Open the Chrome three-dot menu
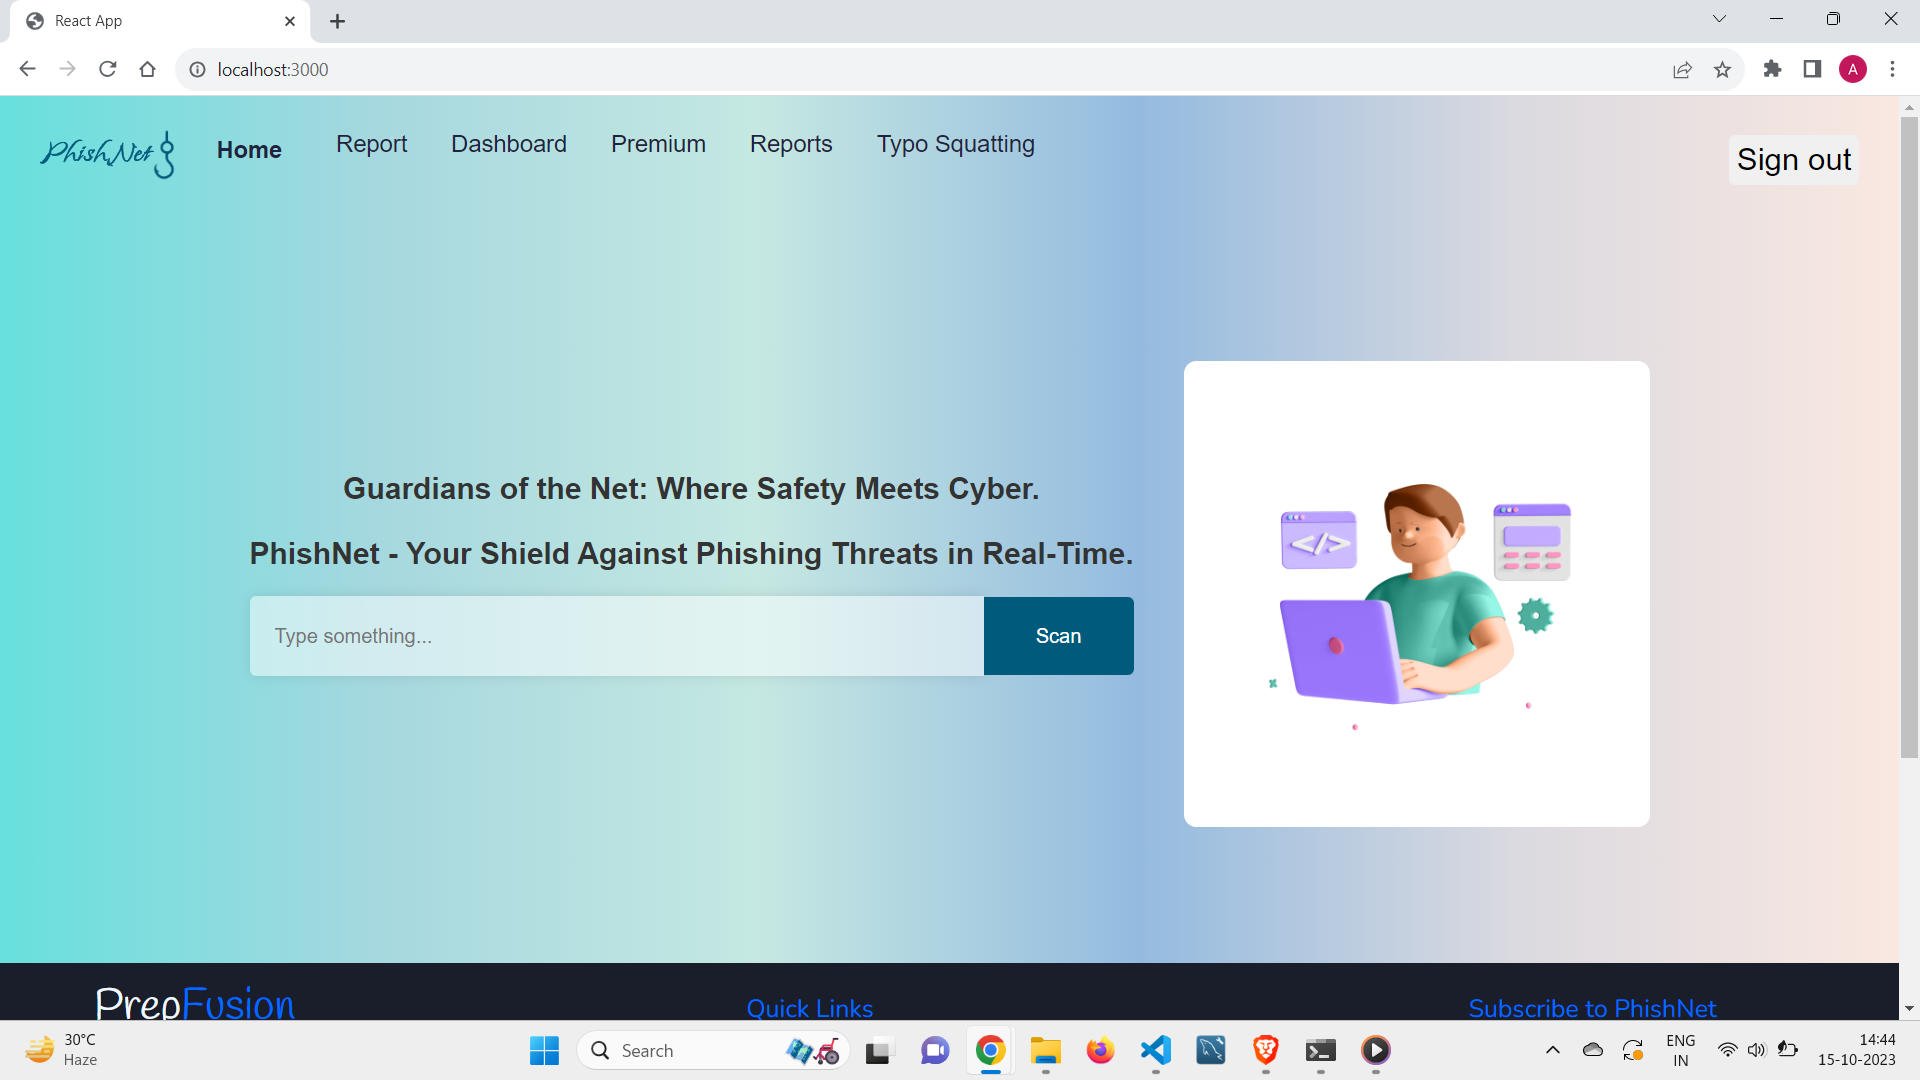Image resolution: width=1920 pixels, height=1080 pixels. pyautogui.click(x=1892, y=69)
